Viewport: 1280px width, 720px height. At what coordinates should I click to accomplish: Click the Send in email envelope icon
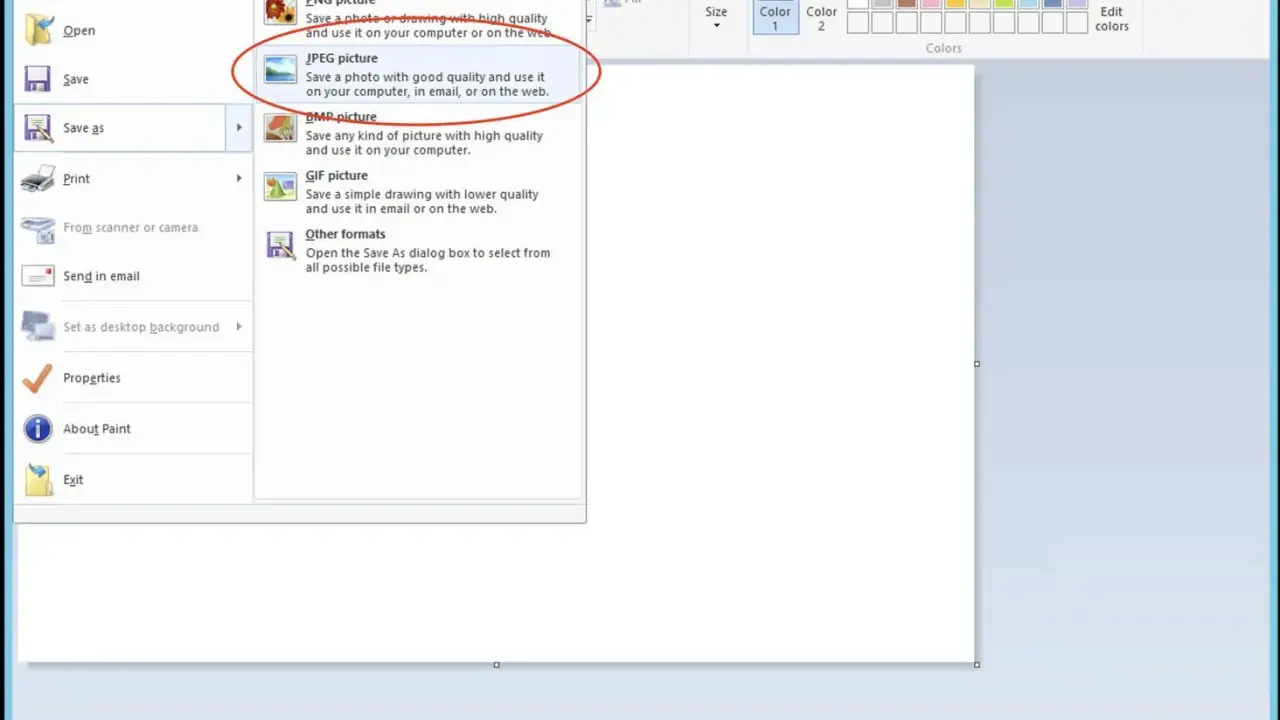pos(38,276)
